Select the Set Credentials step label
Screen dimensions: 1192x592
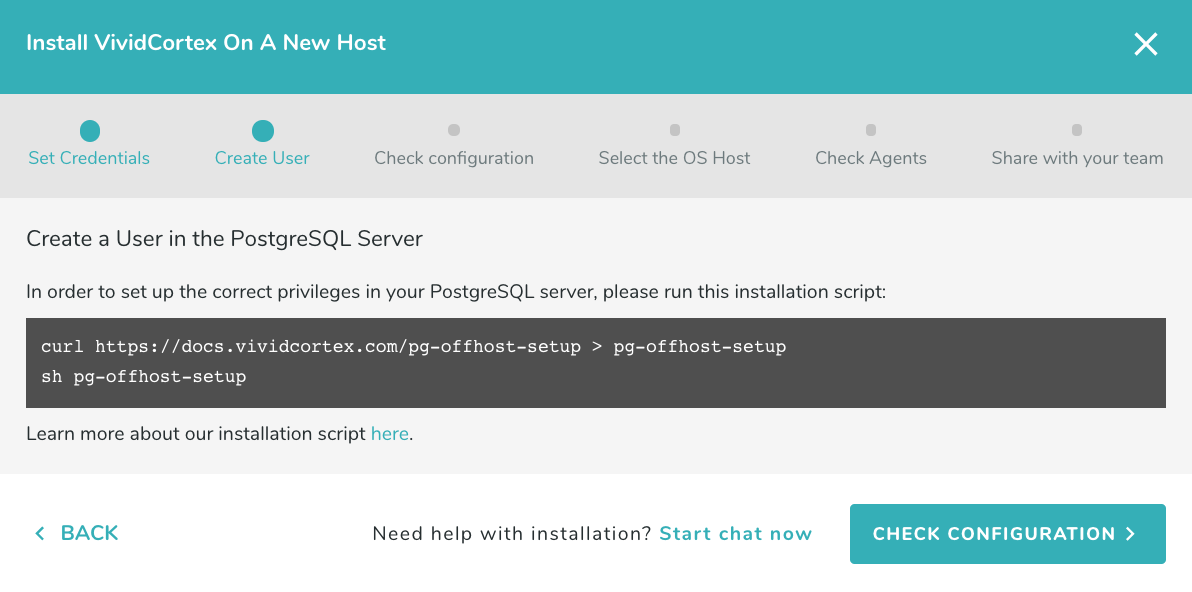point(89,158)
